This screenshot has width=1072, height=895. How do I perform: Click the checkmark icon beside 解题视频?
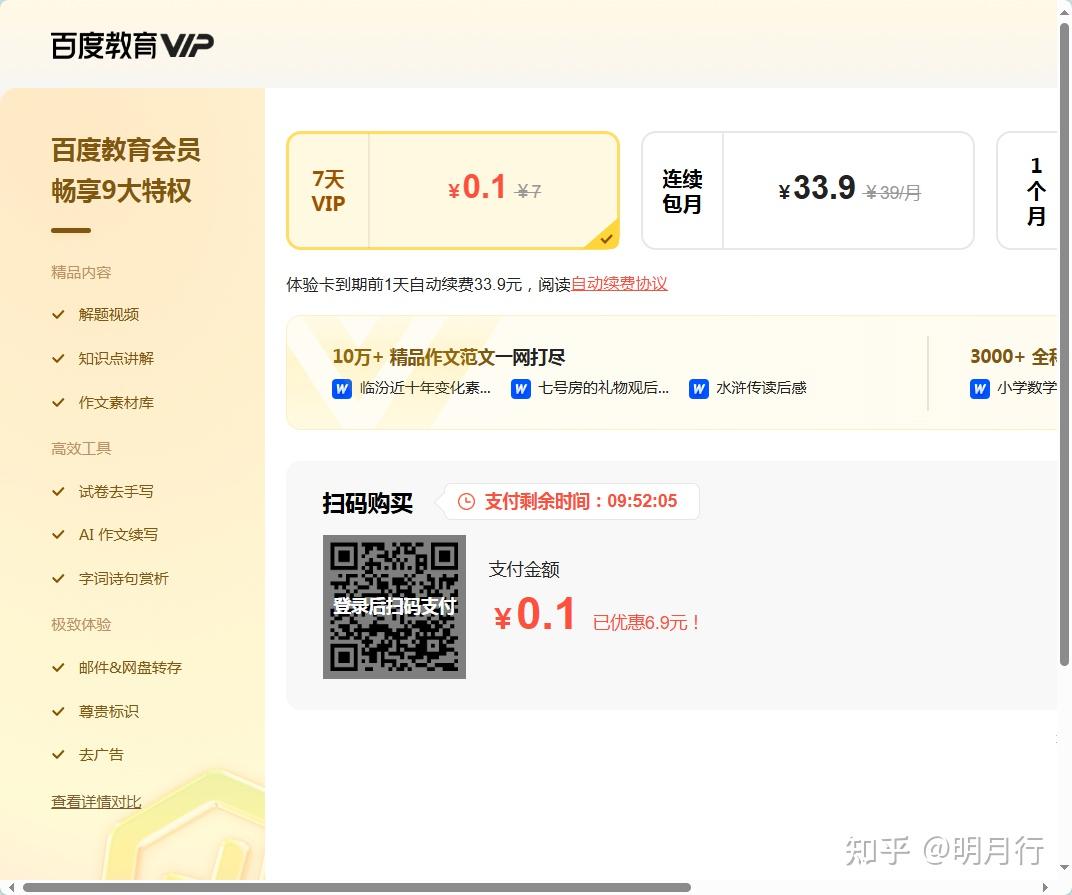coord(58,315)
